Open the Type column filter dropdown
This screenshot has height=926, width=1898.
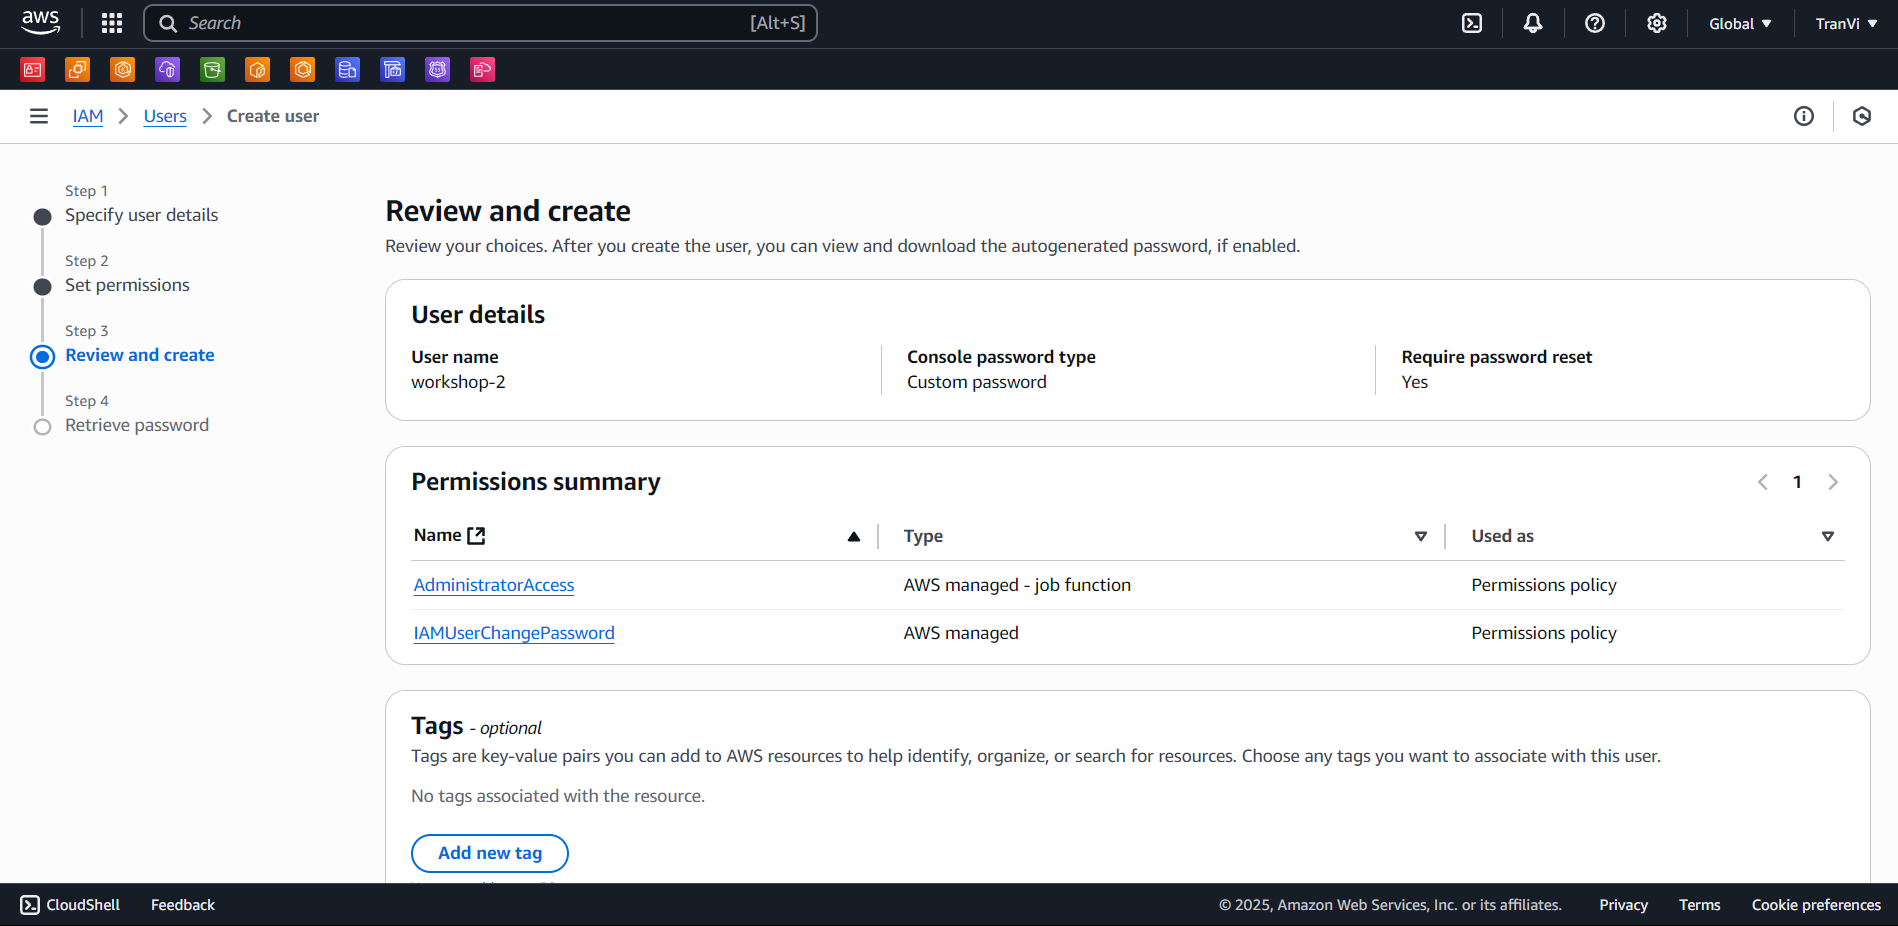1421,536
